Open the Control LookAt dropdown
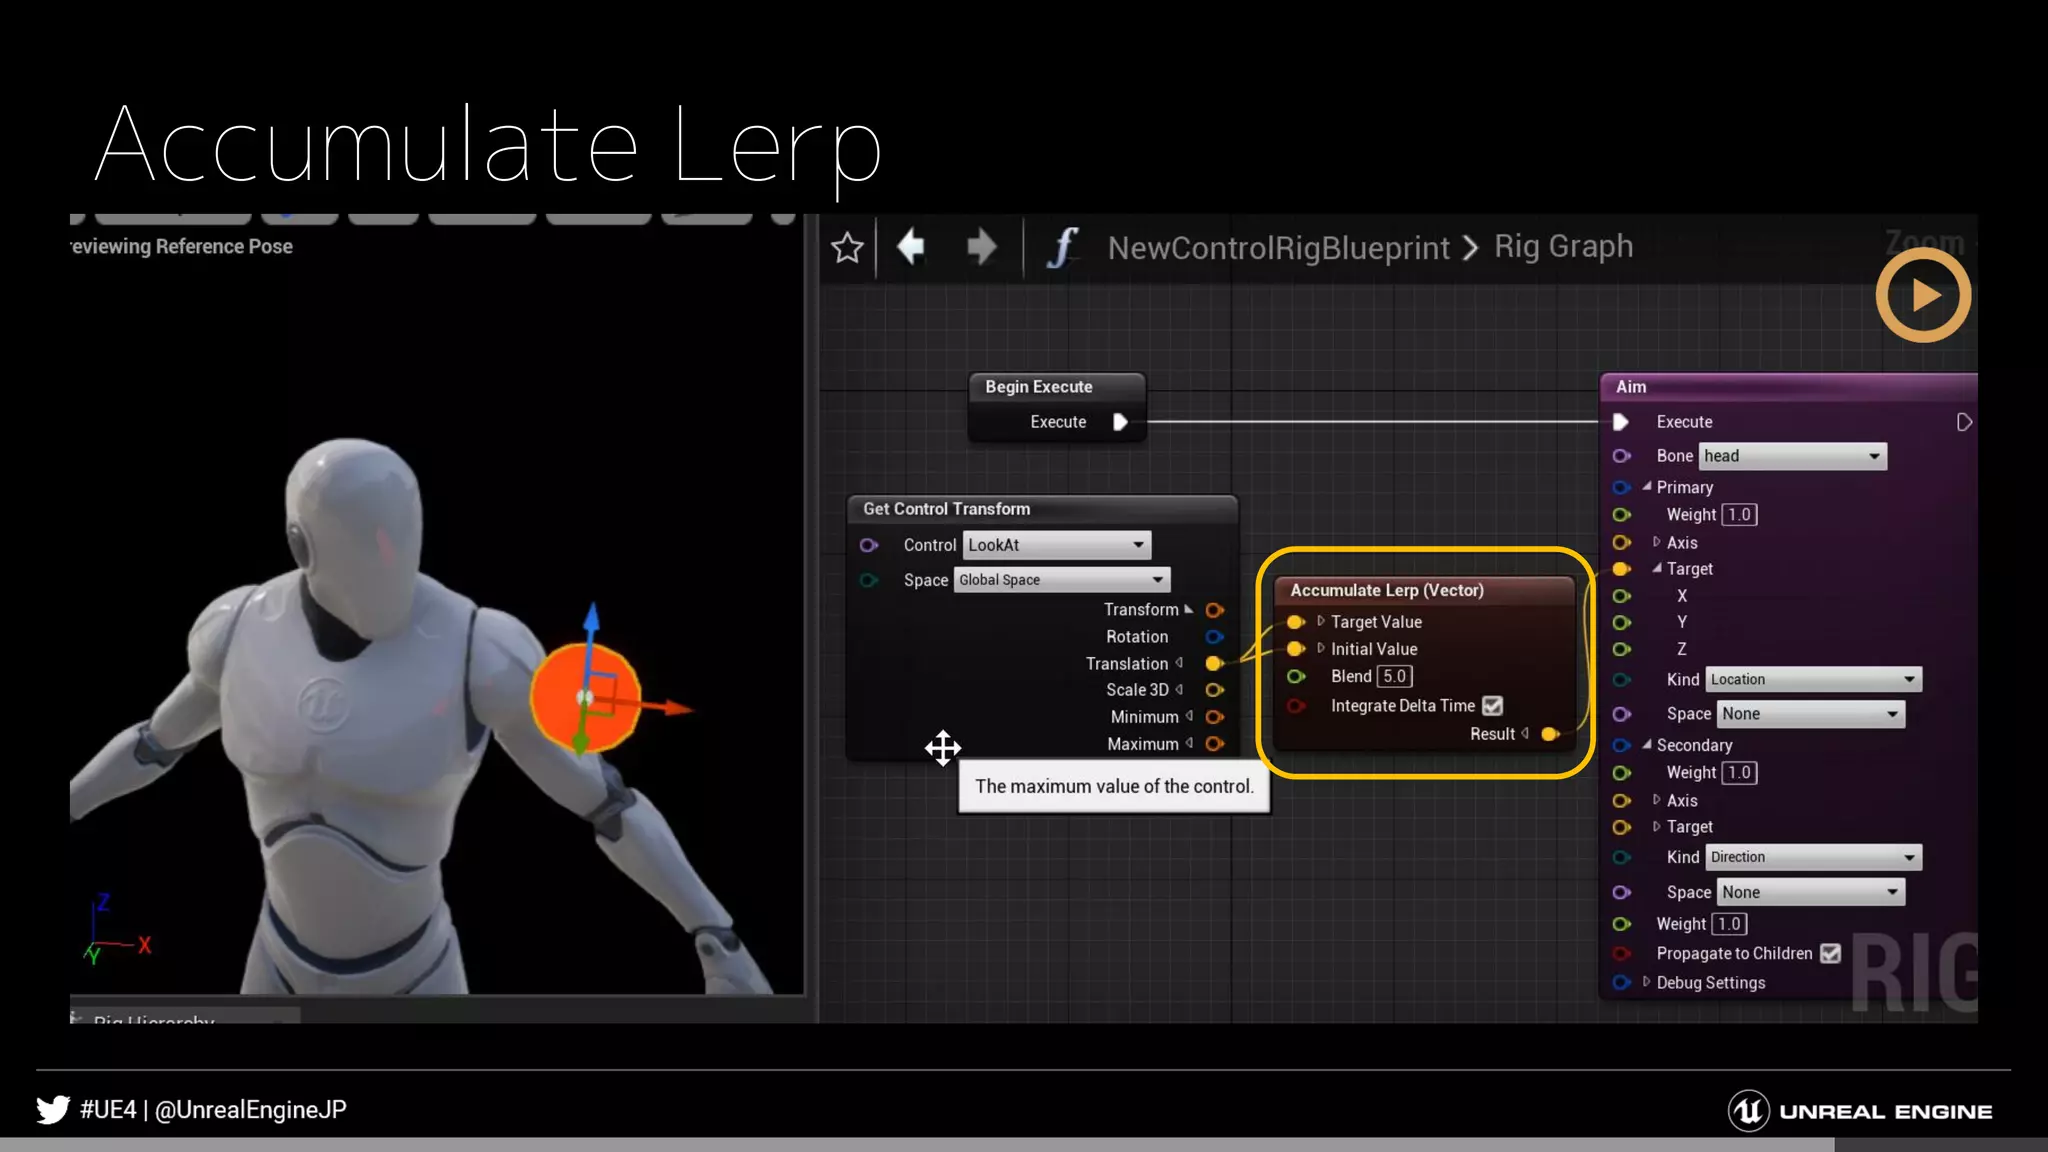The height and width of the screenshot is (1152, 2048). tap(1056, 545)
